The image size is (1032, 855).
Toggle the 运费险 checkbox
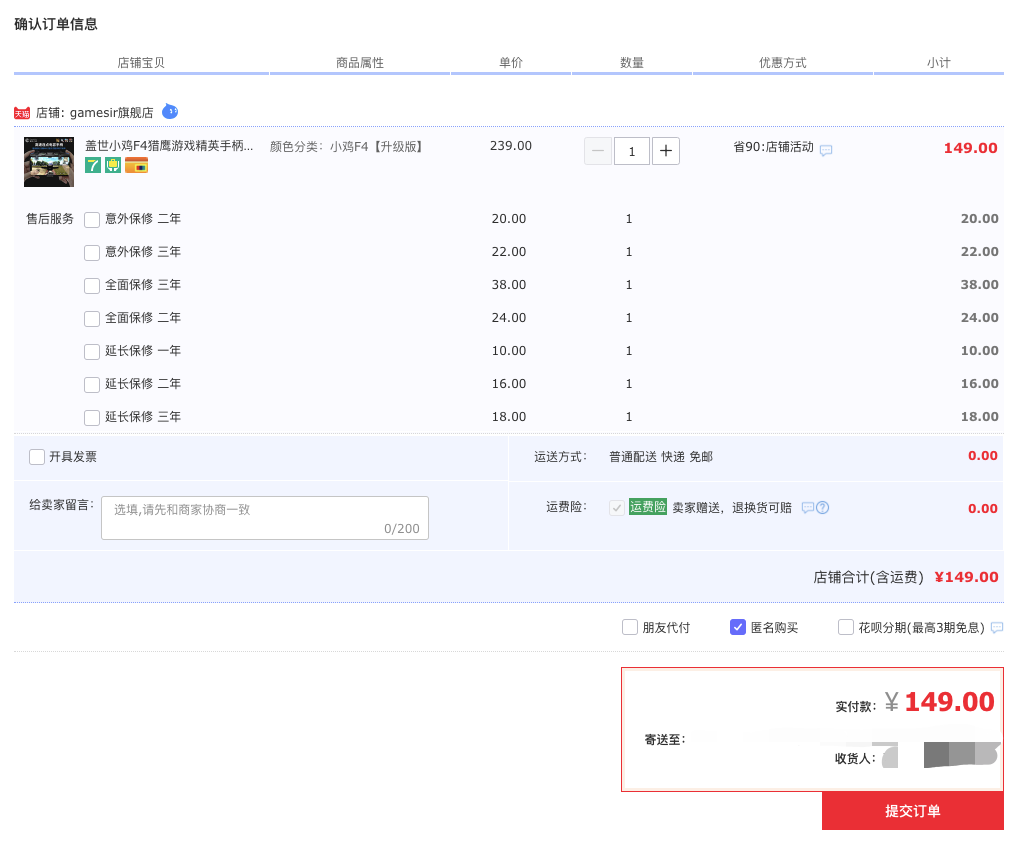(x=617, y=507)
